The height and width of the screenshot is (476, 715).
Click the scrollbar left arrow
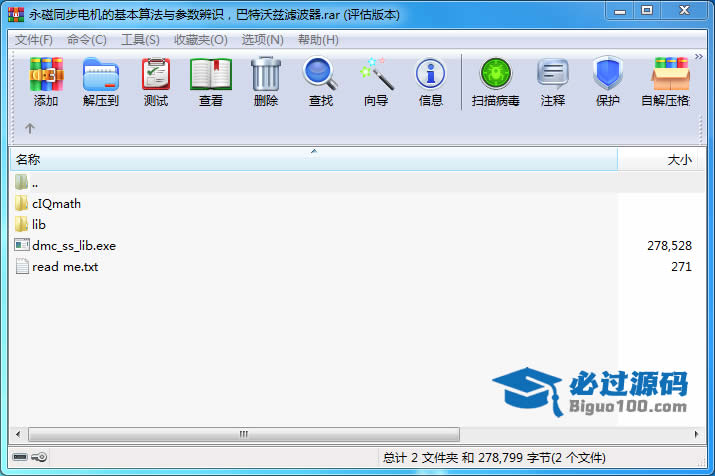18,434
